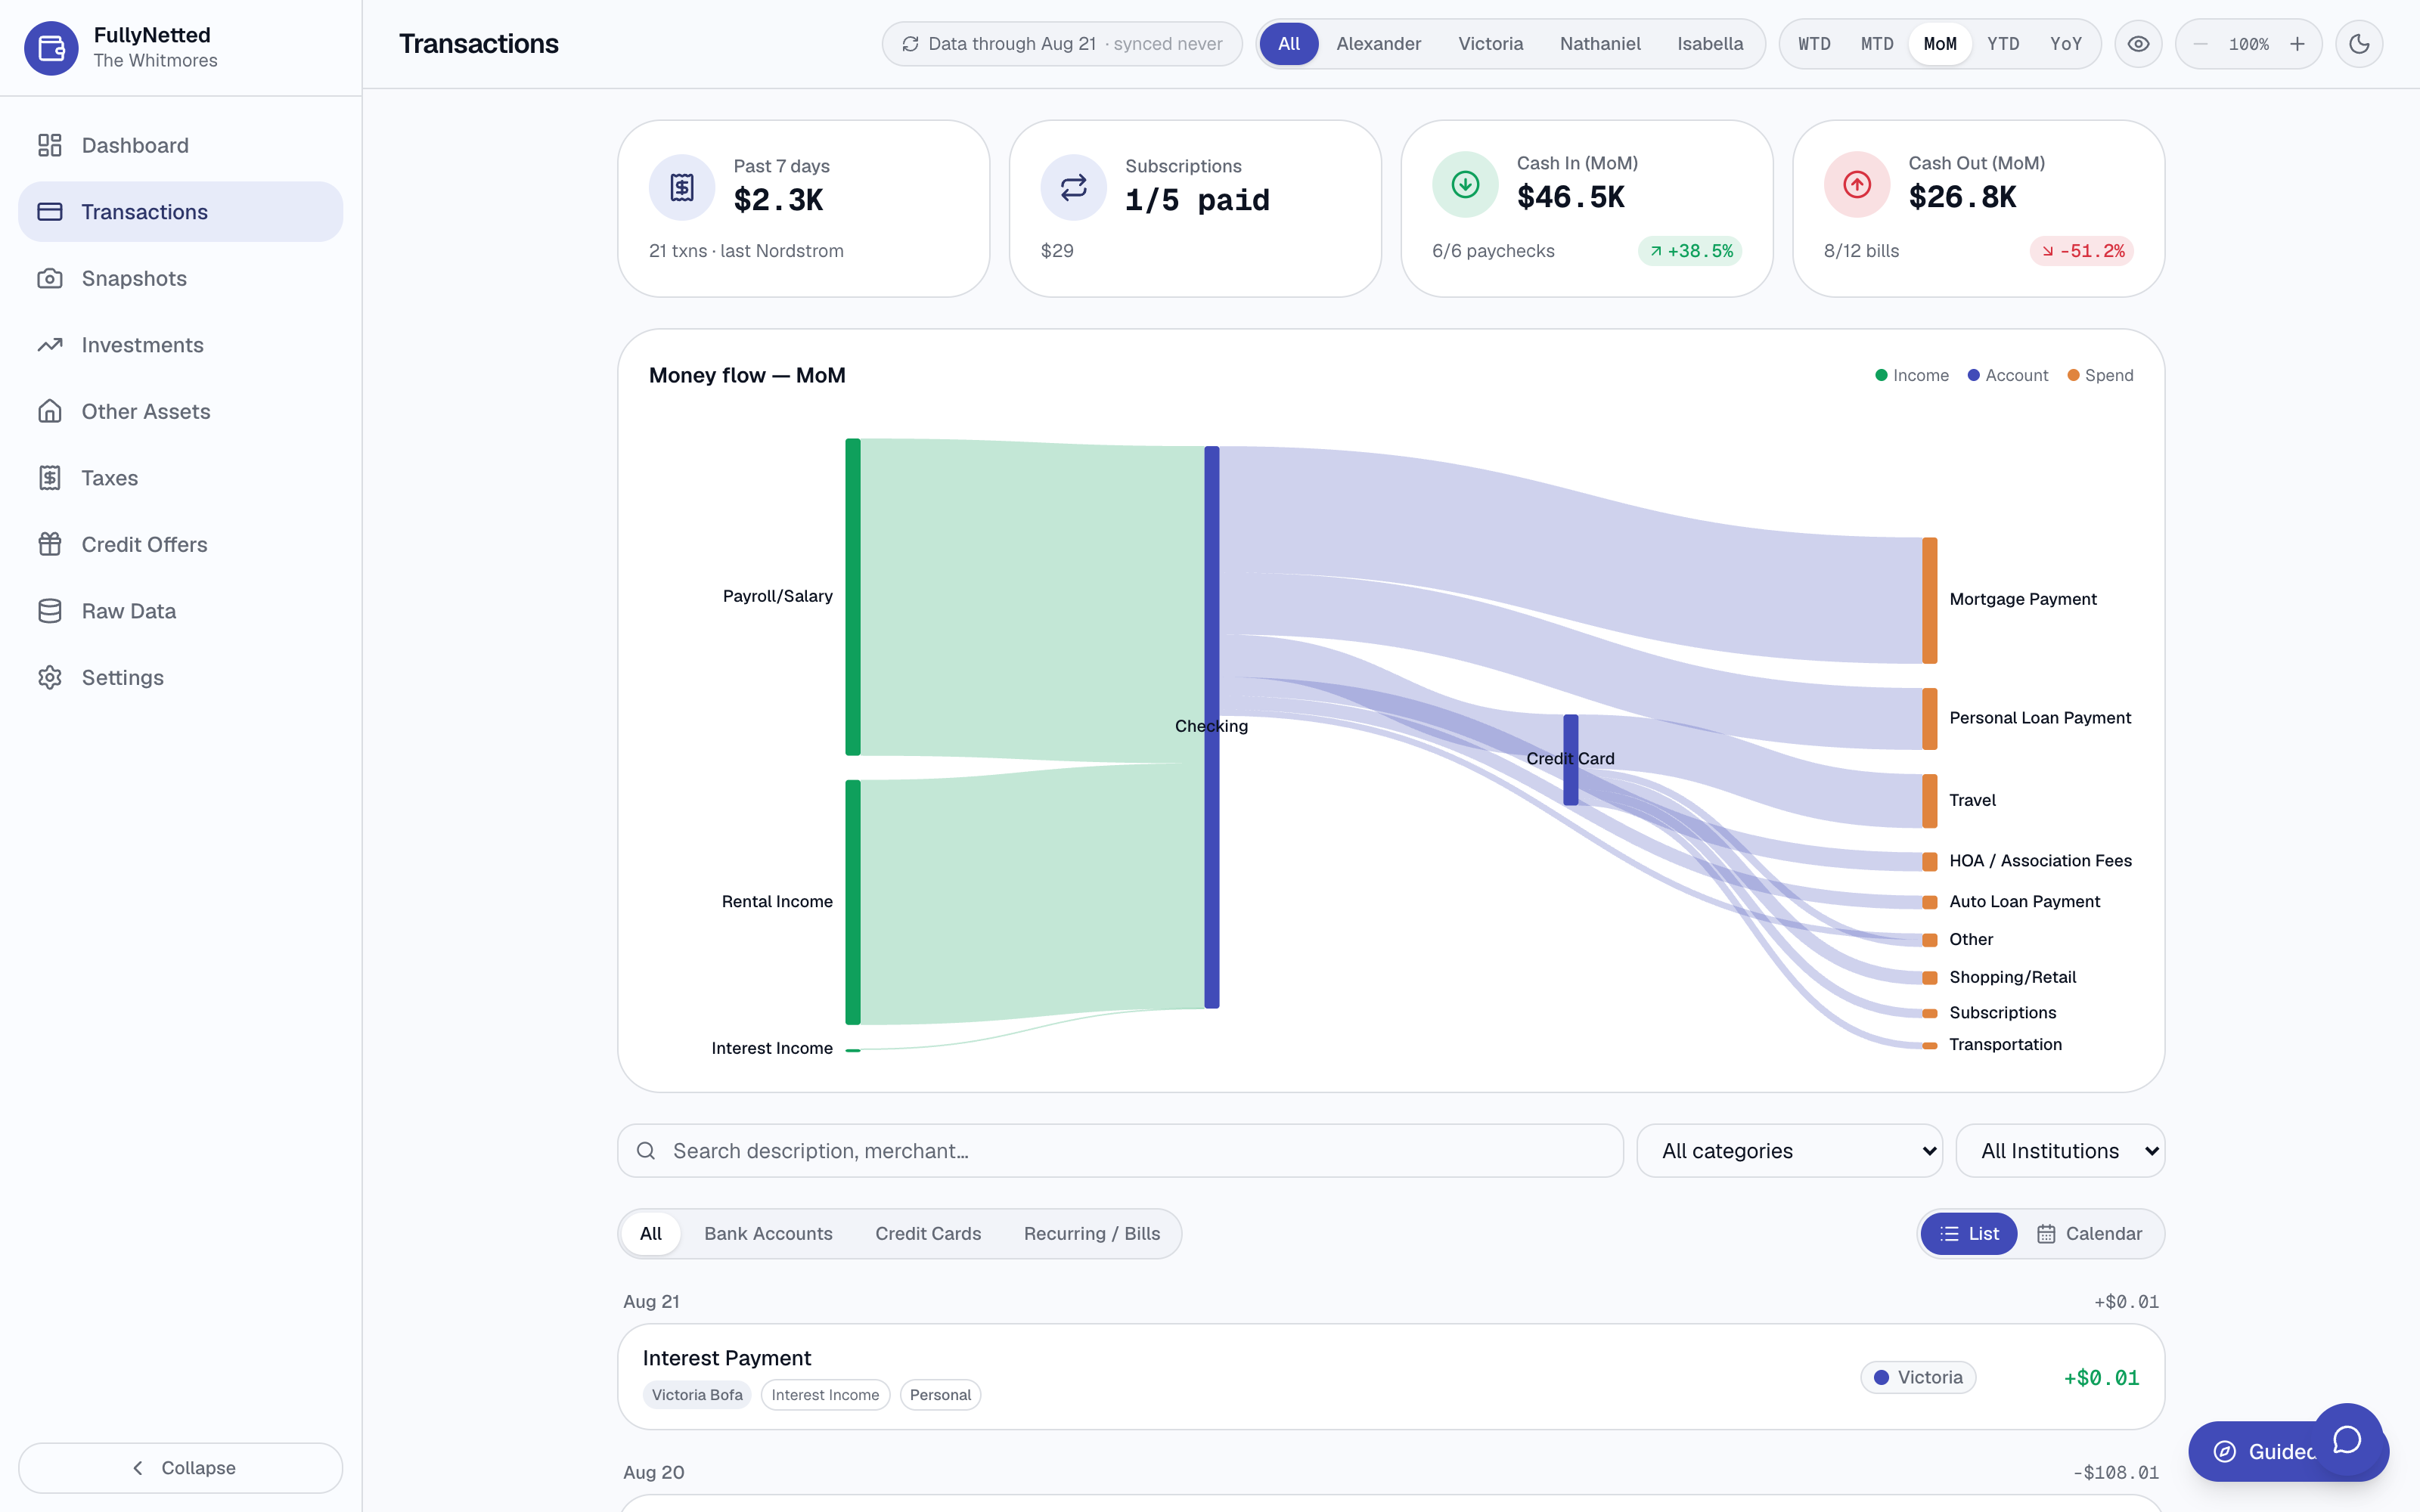Click the data sync refresh icon

click(x=910, y=44)
